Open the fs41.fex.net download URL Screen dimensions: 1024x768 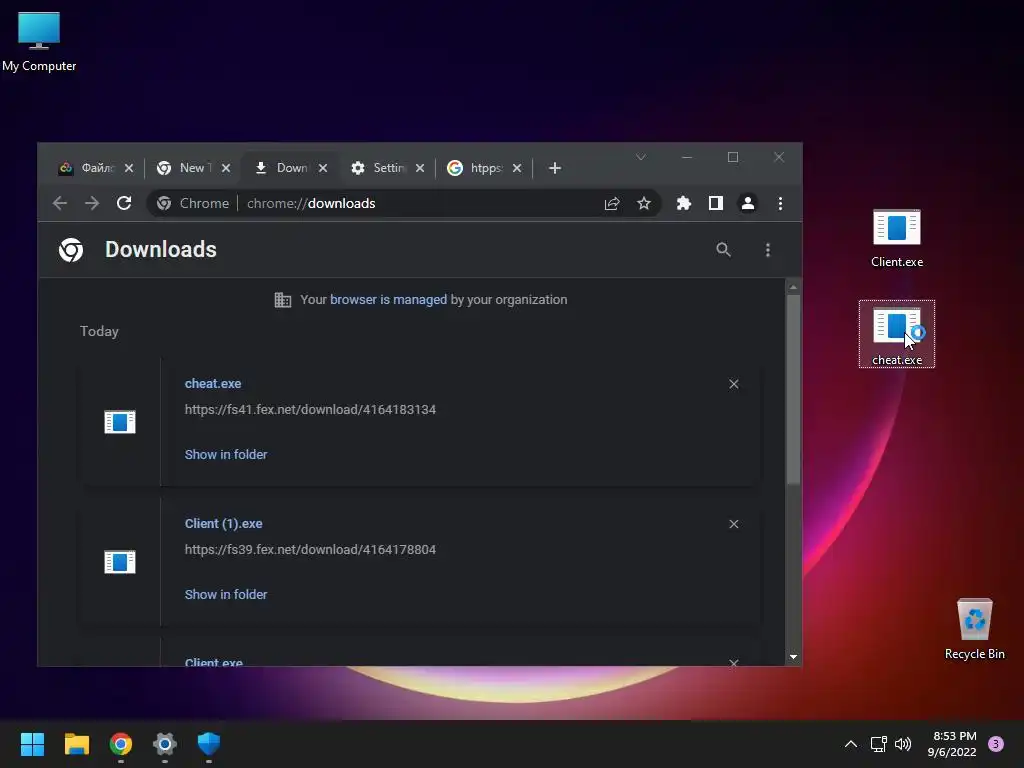(x=310, y=409)
